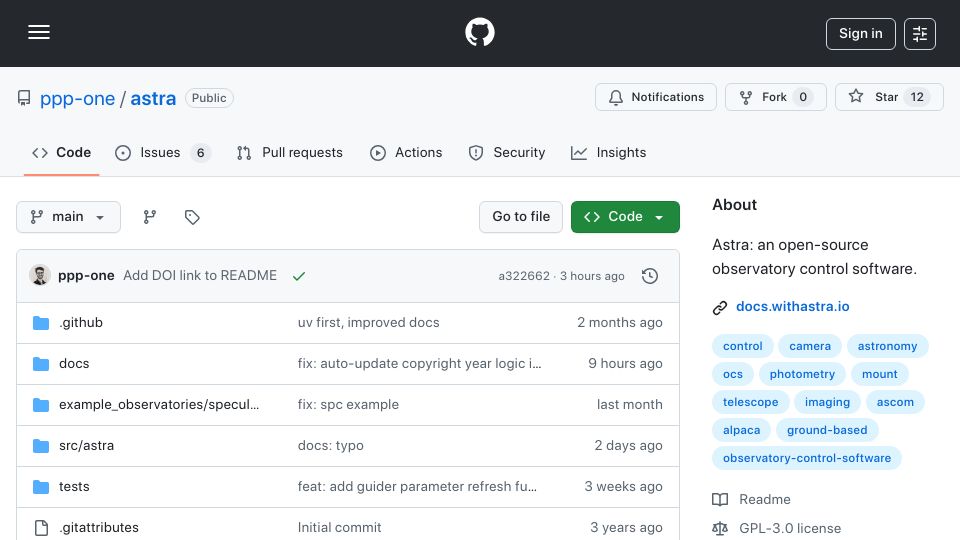Select the photometry topic tag
Image resolution: width=960 pixels, height=540 pixels.
pyautogui.click(x=802, y=374)
